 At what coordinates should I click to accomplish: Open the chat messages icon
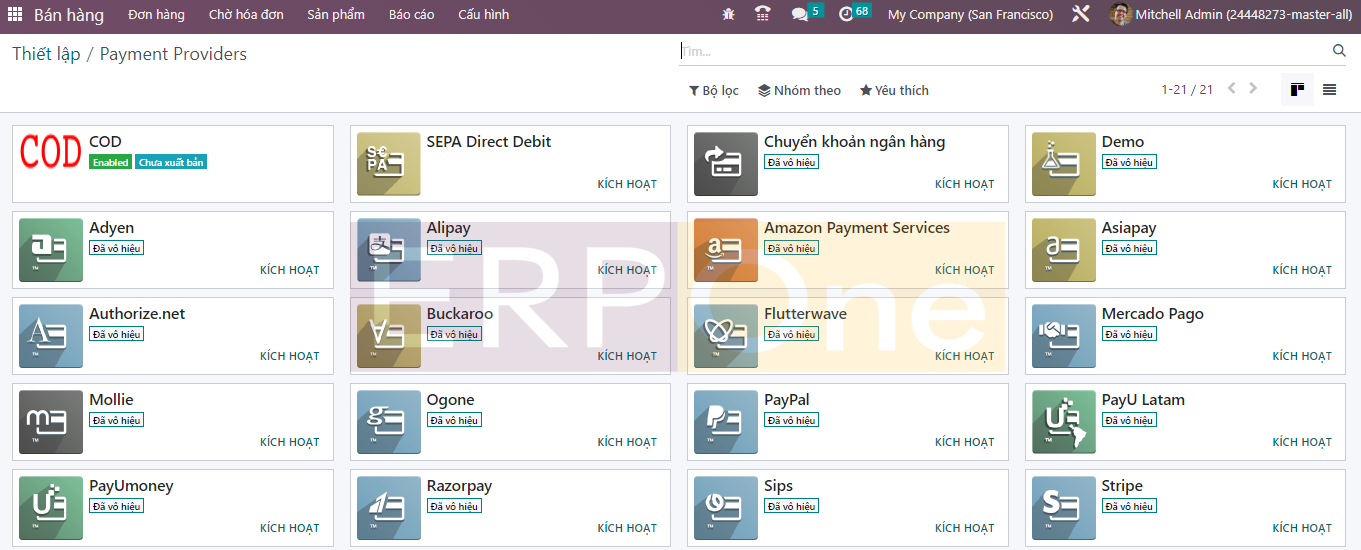coord(799,15)
